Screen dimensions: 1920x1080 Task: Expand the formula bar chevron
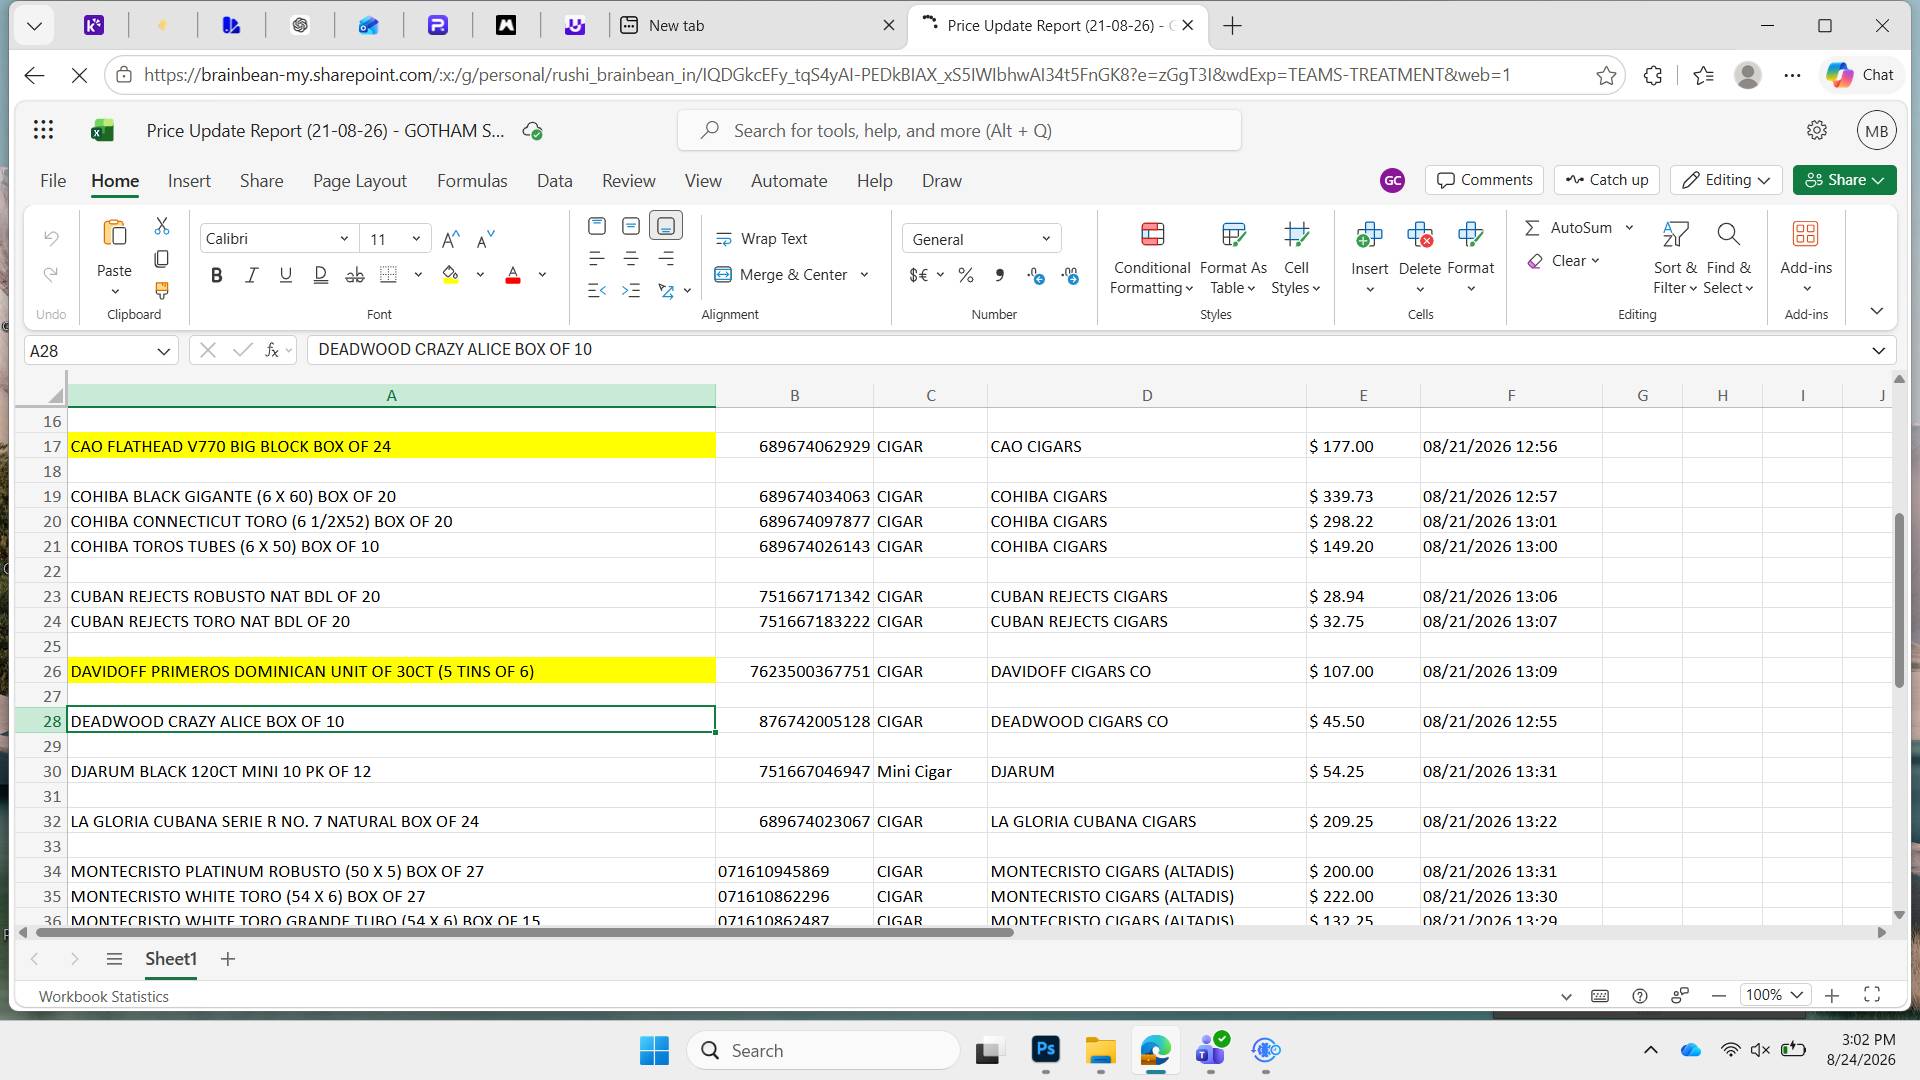click(x=1878, y=350)
